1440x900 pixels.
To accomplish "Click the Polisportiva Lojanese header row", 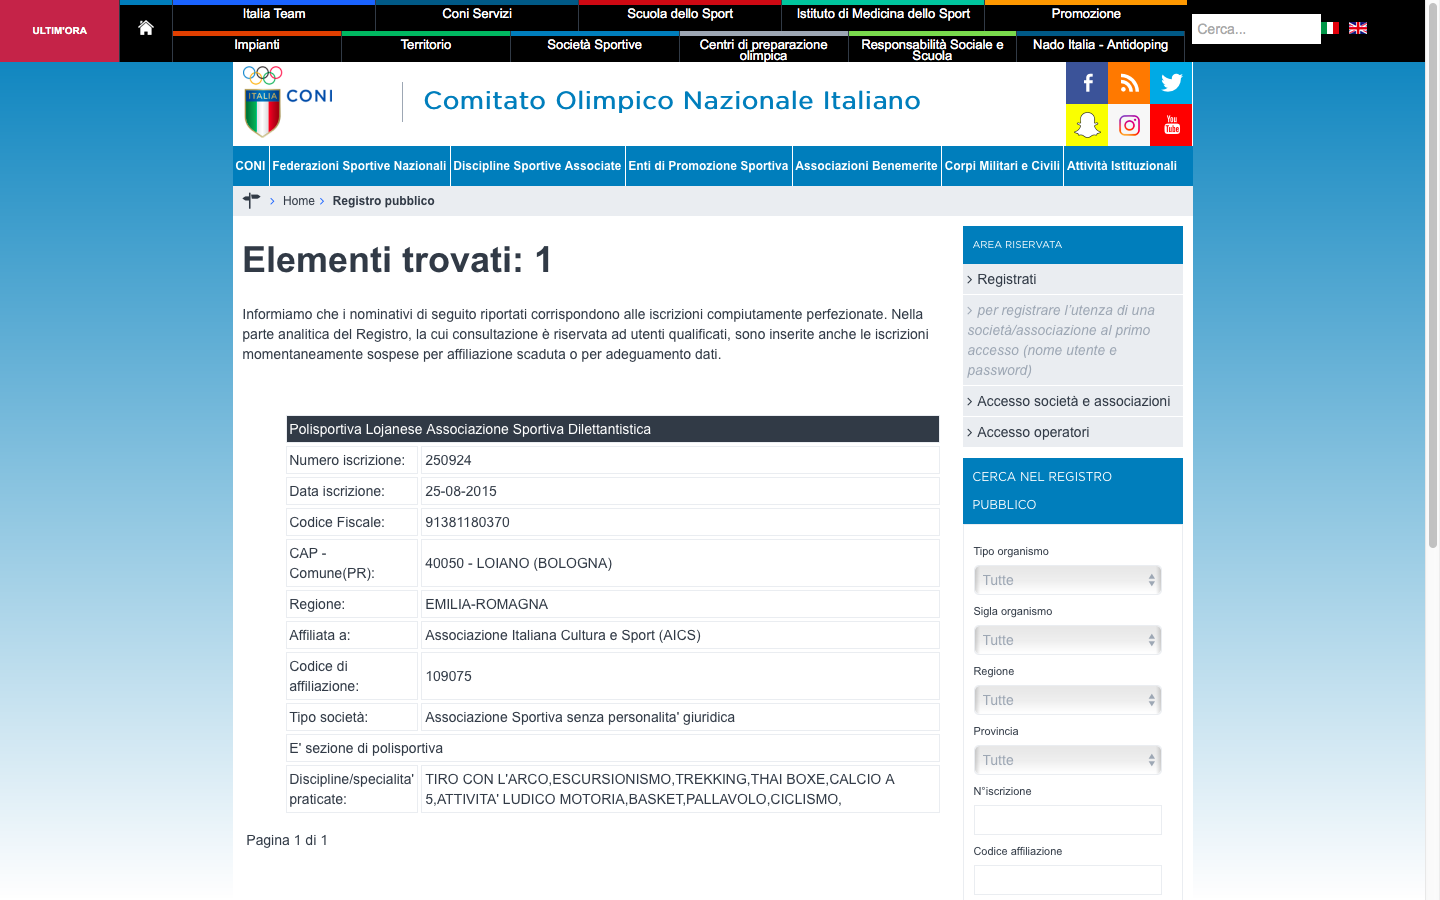I will click(x=612, y=429).
